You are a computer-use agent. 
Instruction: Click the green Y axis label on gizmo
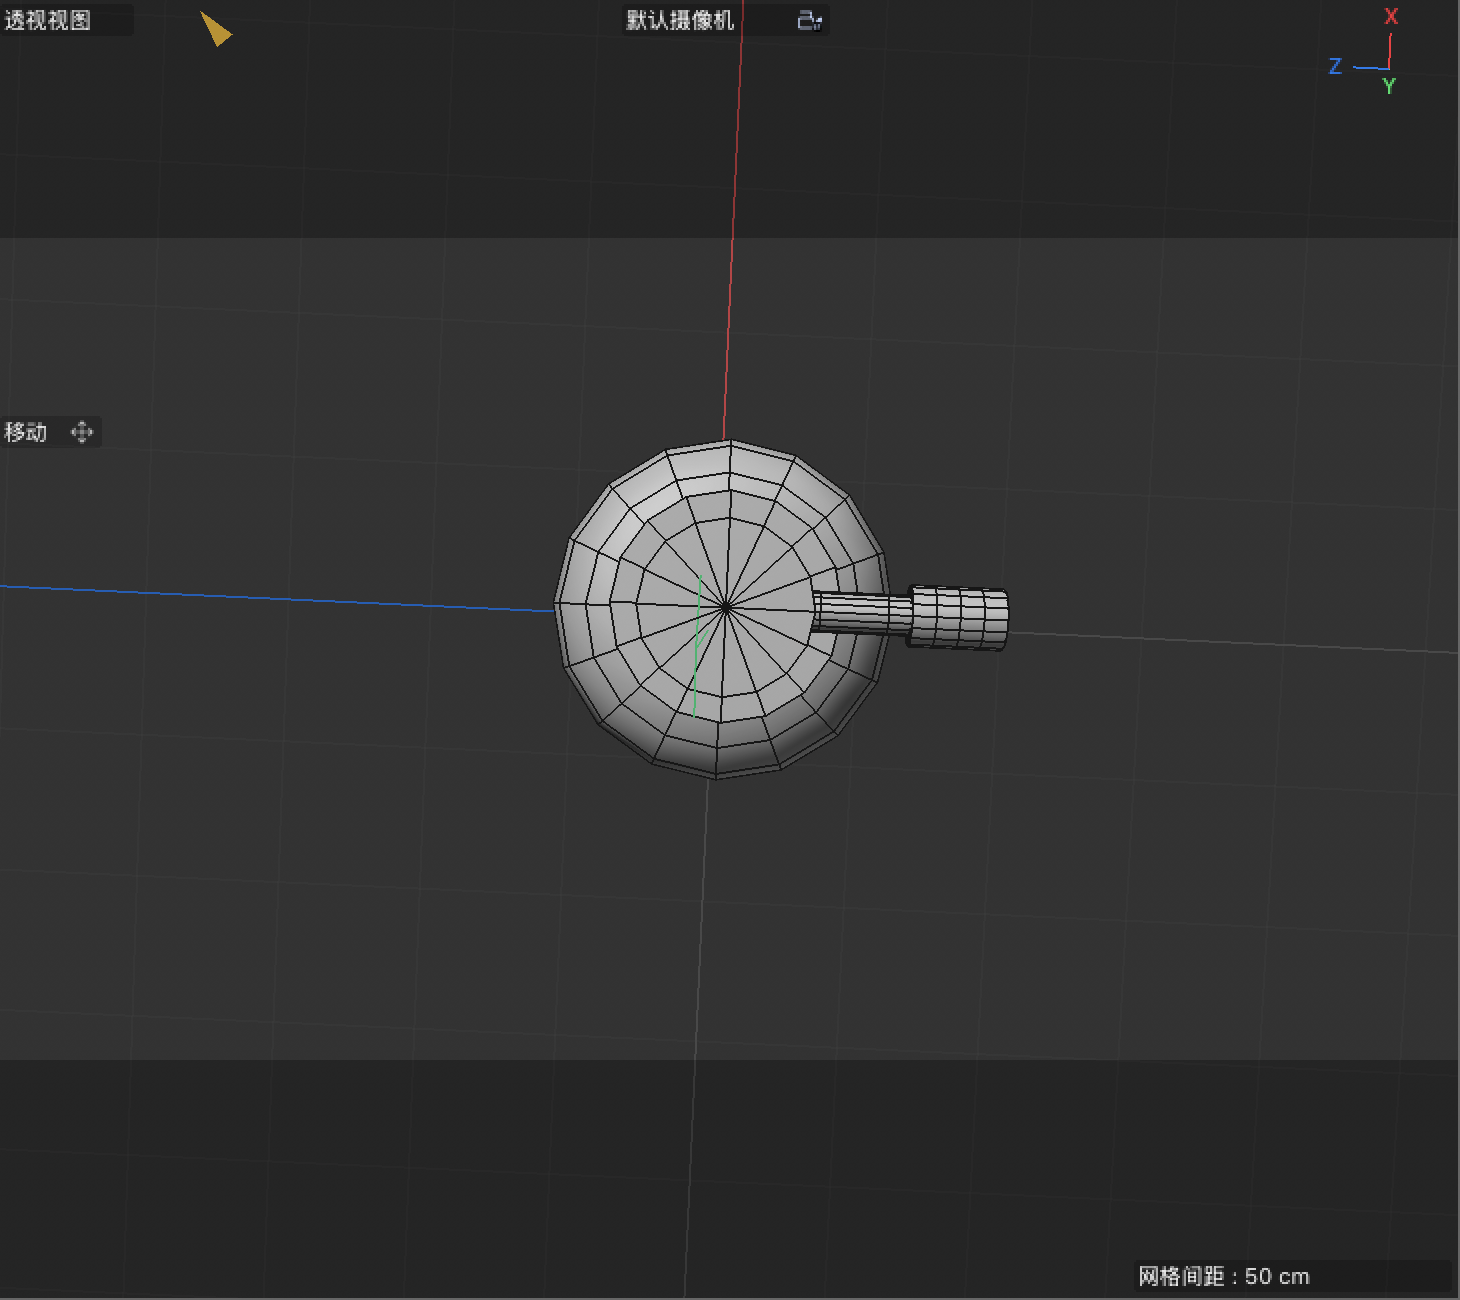point(1389,87)
